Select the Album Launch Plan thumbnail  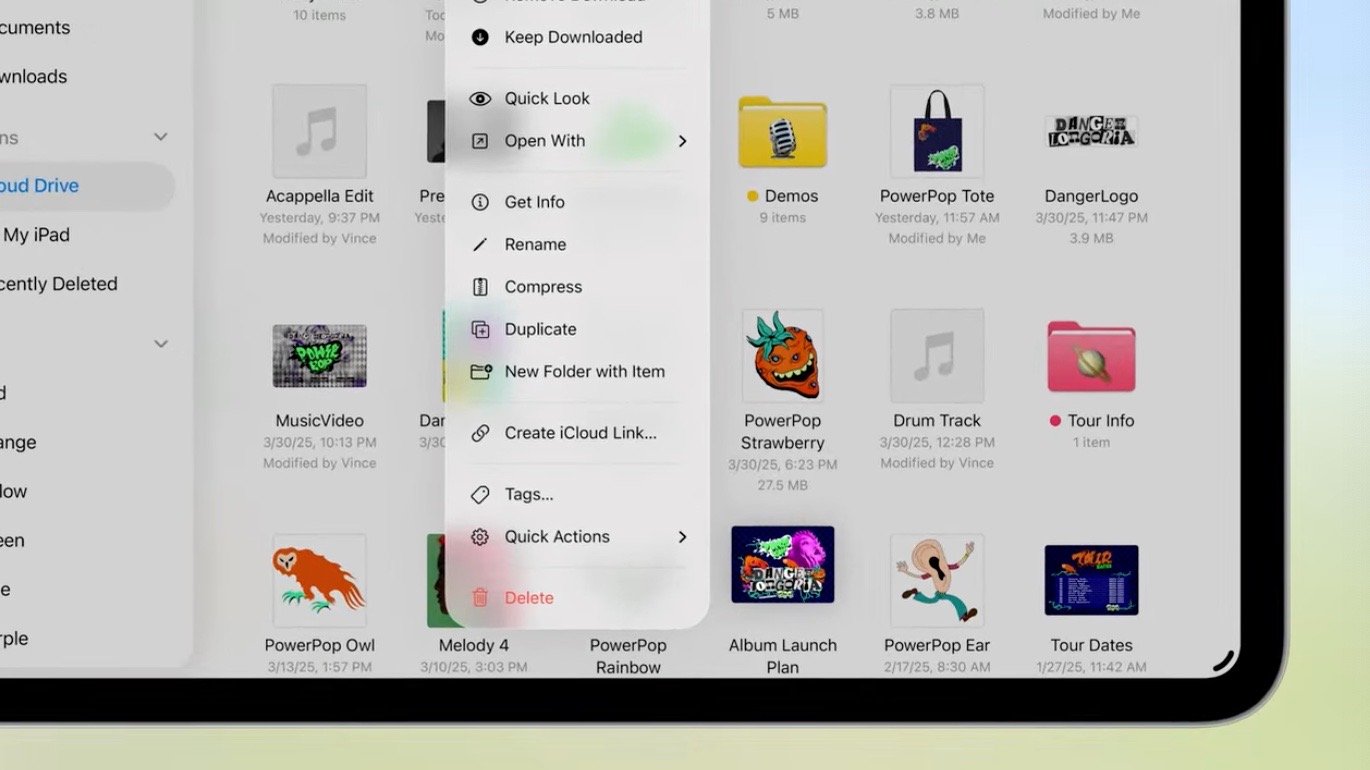pyautogui.click(x=783, y=565)
